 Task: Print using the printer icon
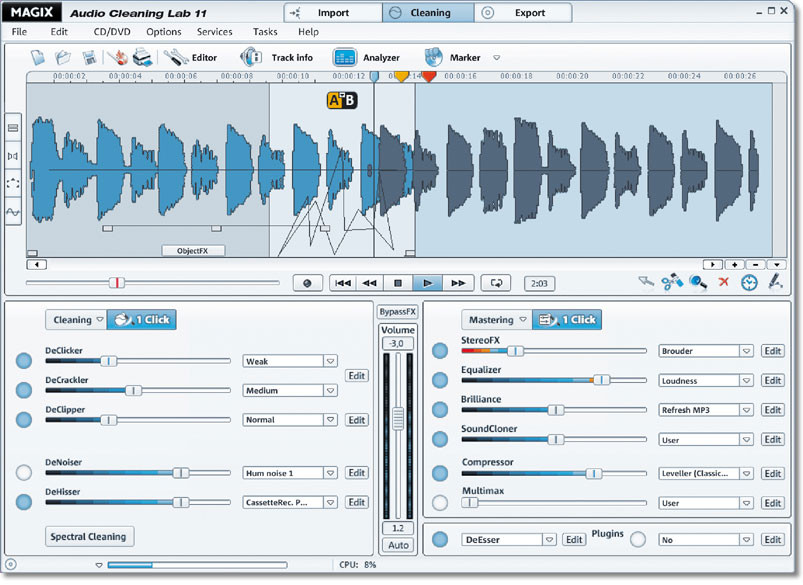point(142,57)
